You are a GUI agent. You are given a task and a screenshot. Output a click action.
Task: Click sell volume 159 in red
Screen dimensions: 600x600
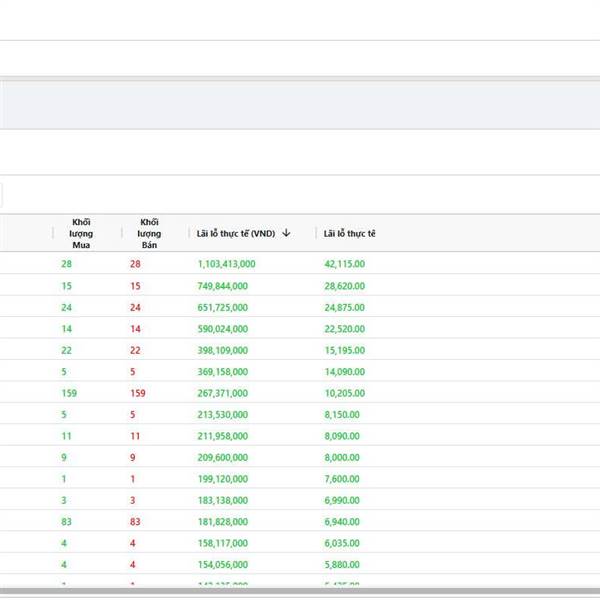138,393
